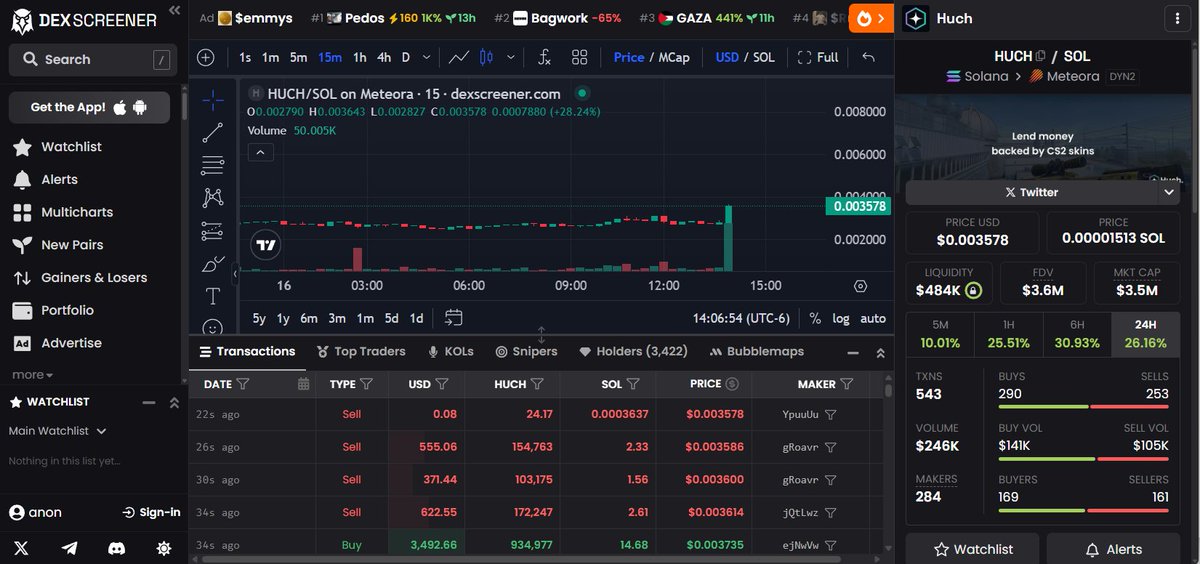Open the X (Twitter) icon in sidebar footer
Viewport: 1200px width, 564px height.
[x=22, y=548]
